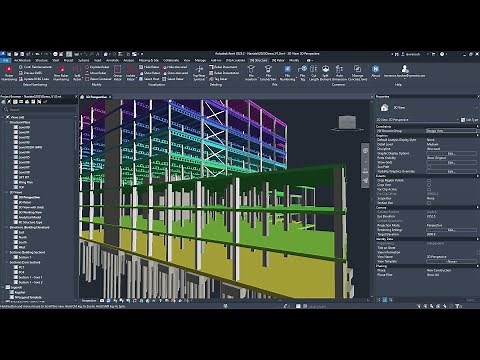Click Edit for Rendering Settings
Screen dimensions: 480x360
[451, 230]
